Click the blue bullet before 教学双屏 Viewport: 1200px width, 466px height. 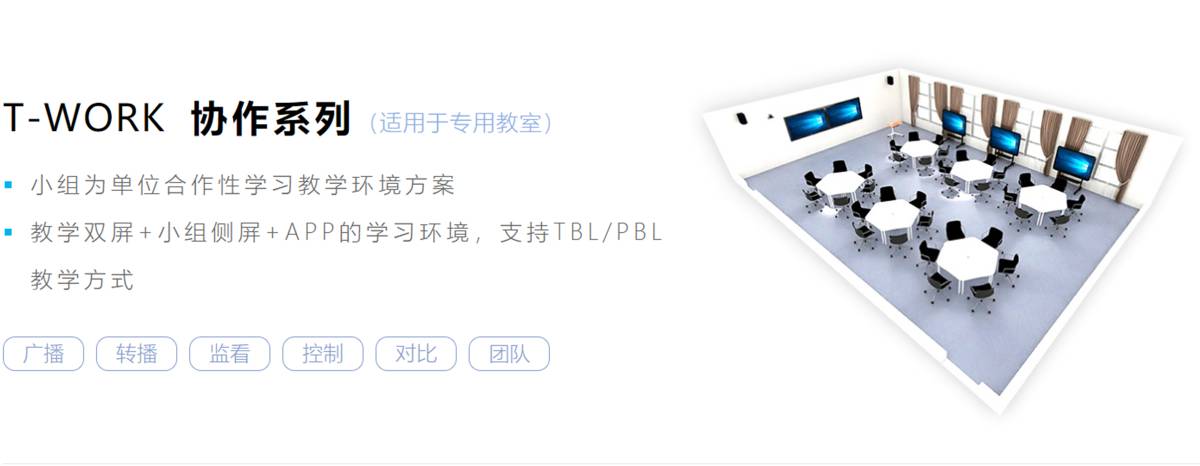(x=8, y=233)
